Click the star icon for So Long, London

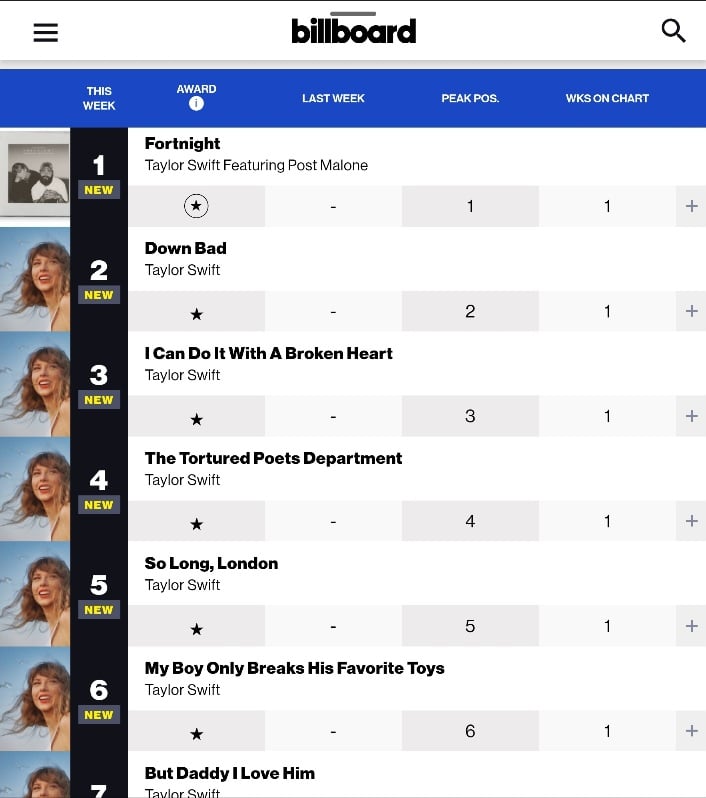click(x=196, y=629)
